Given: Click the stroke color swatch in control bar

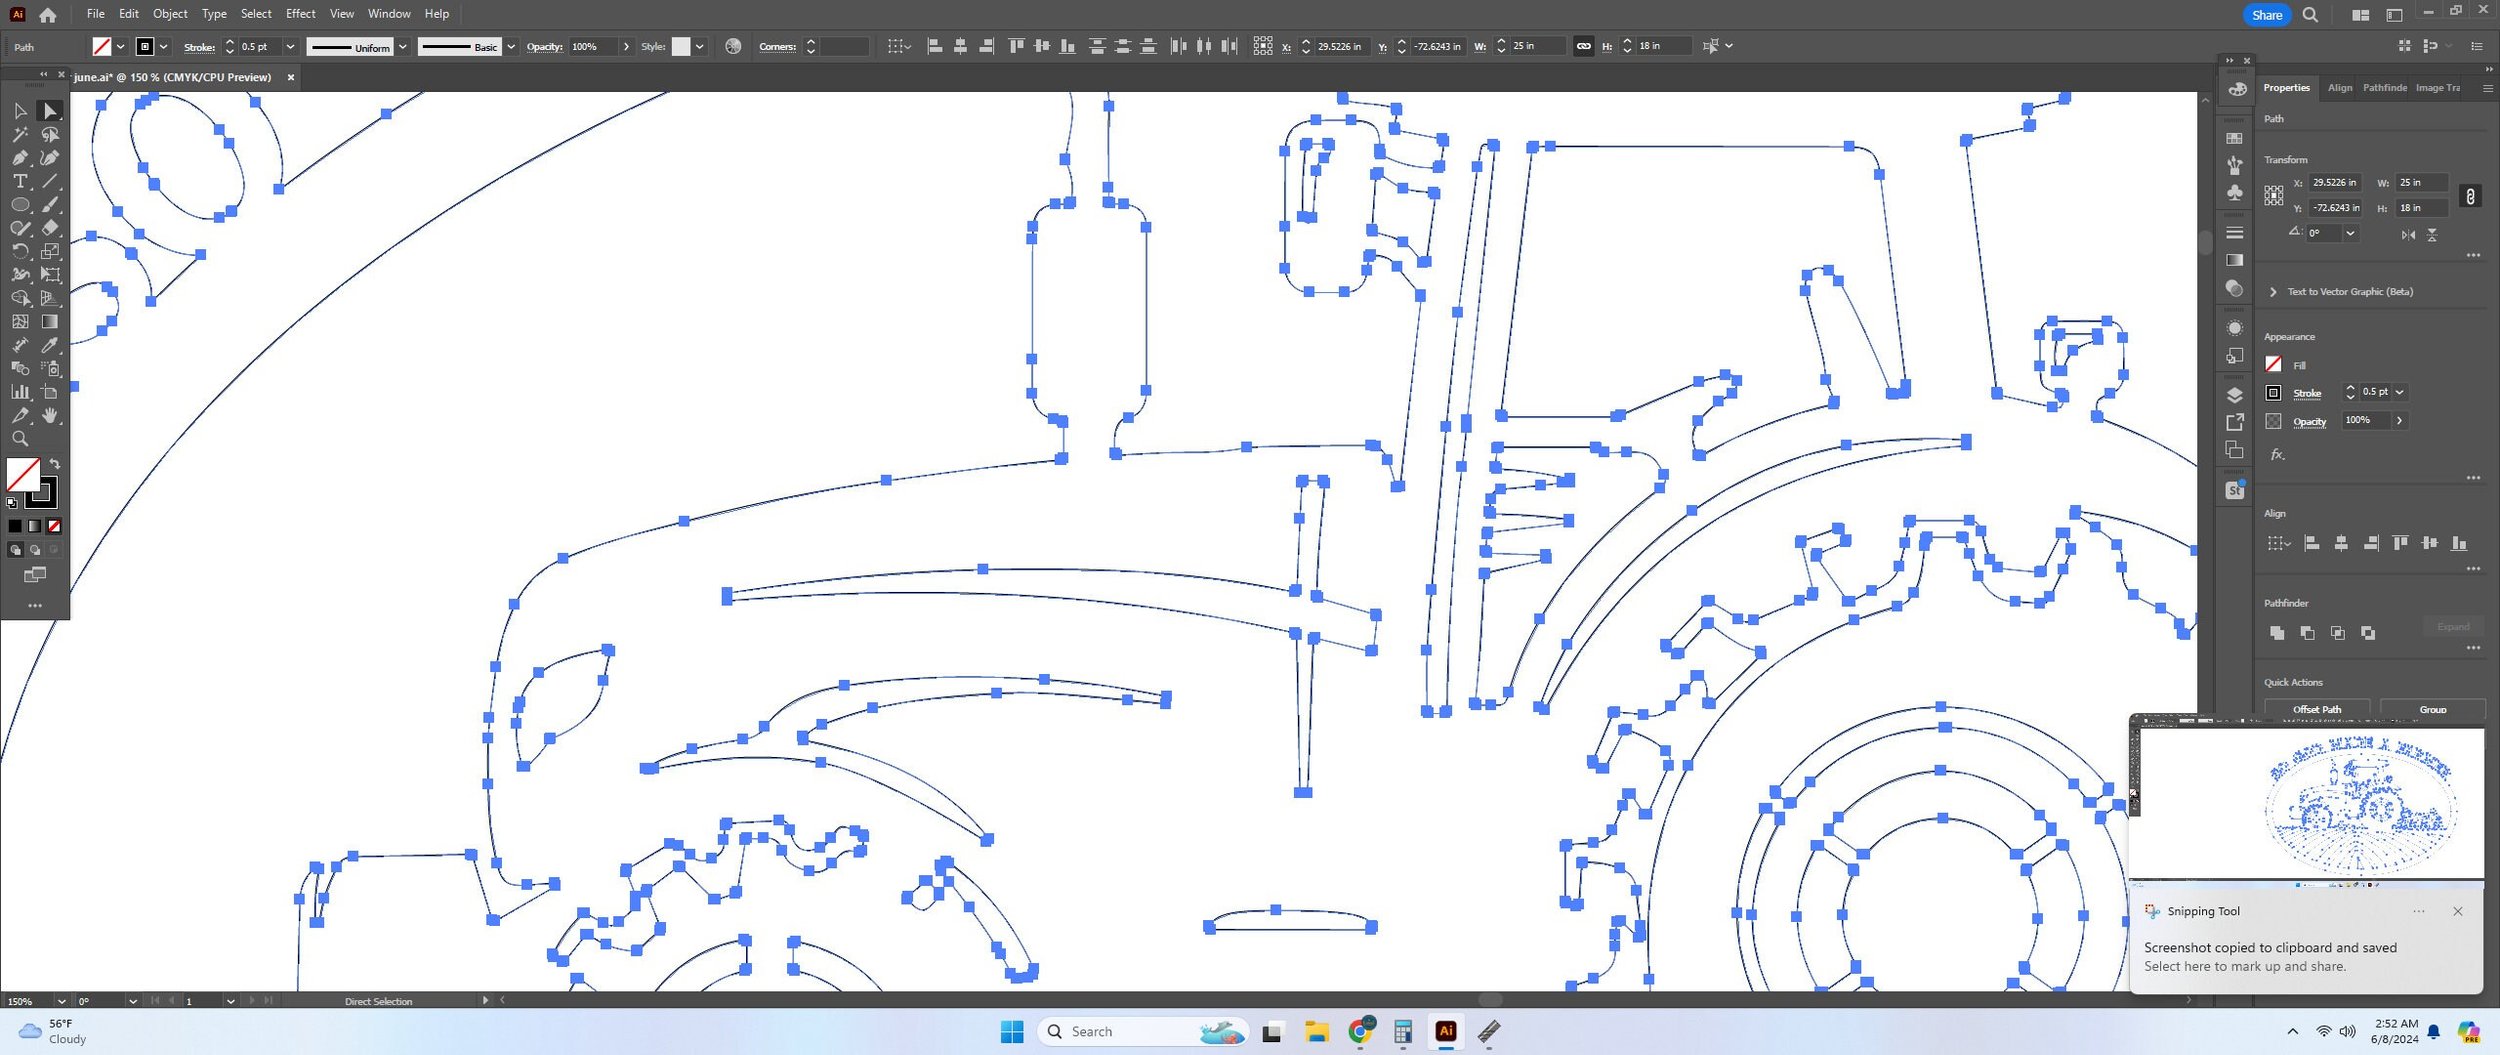Looking at the screenshot, I should coord(145,47).
